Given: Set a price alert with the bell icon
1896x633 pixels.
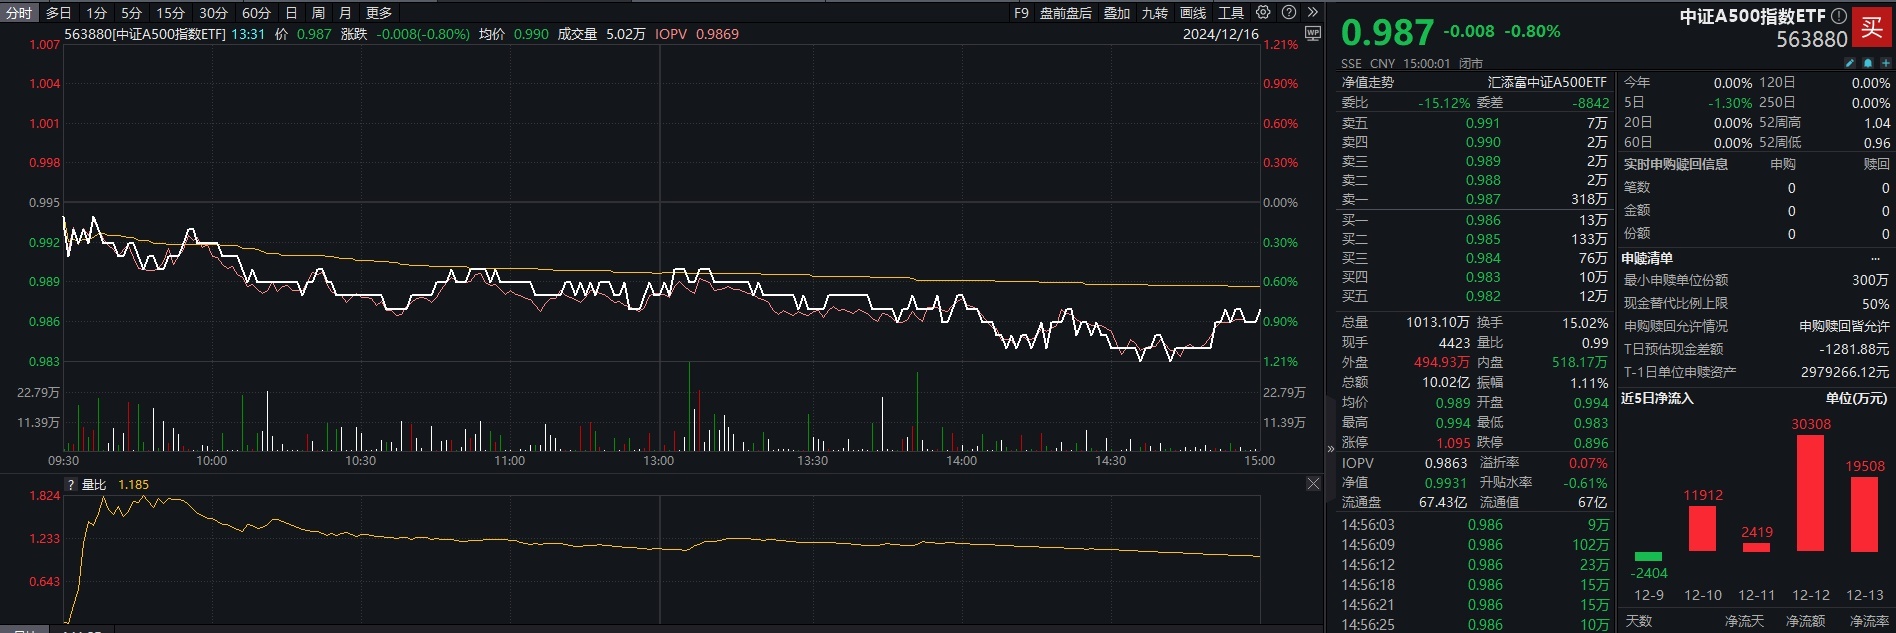Looking at the screenshot, I should click(x=1867, y=63).
